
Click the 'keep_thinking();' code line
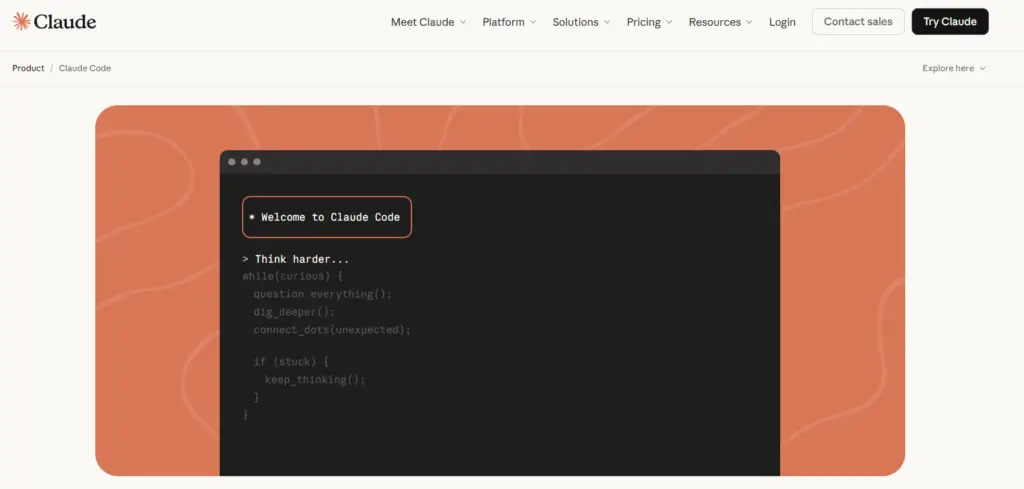click(x=315, y=379)
